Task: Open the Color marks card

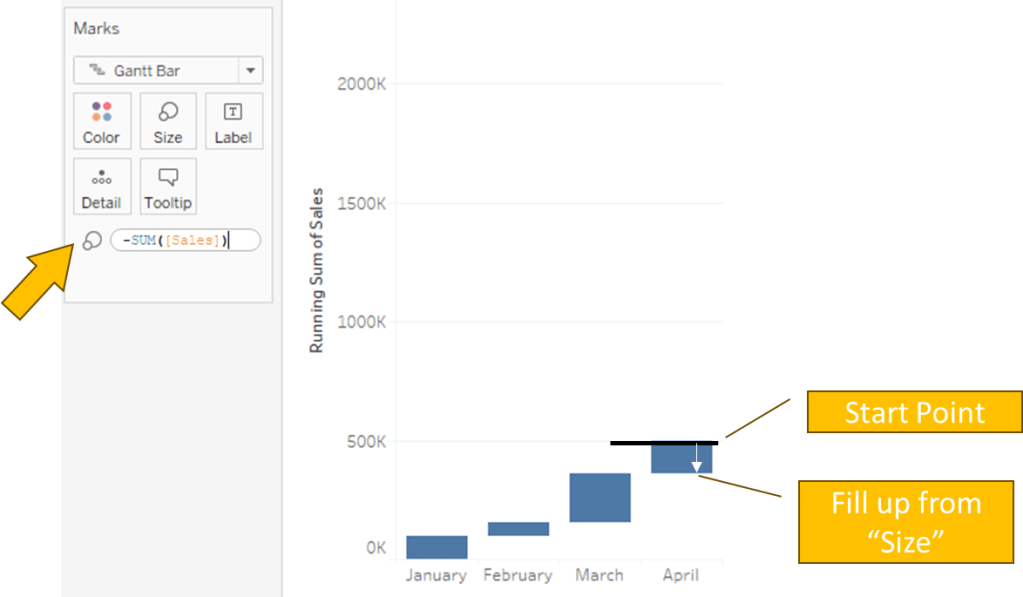Action: [x=101, y=121]
